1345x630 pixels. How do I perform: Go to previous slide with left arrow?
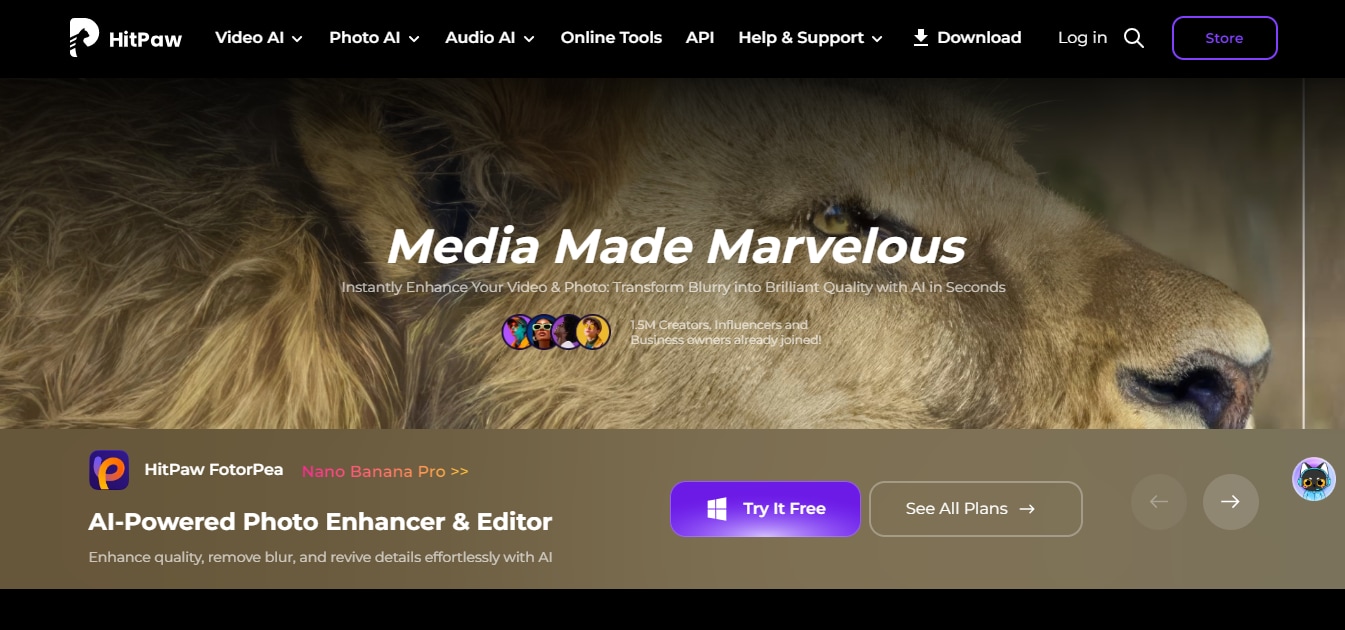click(1159, 502)
